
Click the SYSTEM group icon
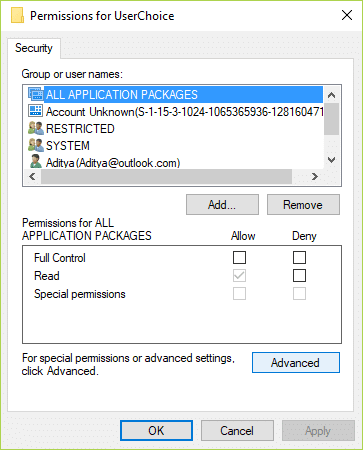point(36,145)
